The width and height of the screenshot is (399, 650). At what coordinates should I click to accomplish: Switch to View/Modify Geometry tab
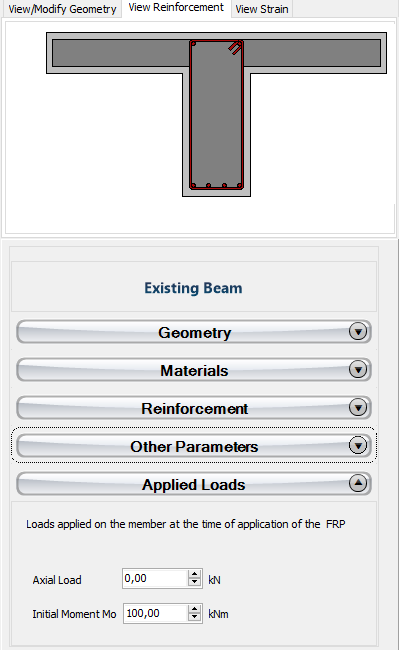point(62,9)
